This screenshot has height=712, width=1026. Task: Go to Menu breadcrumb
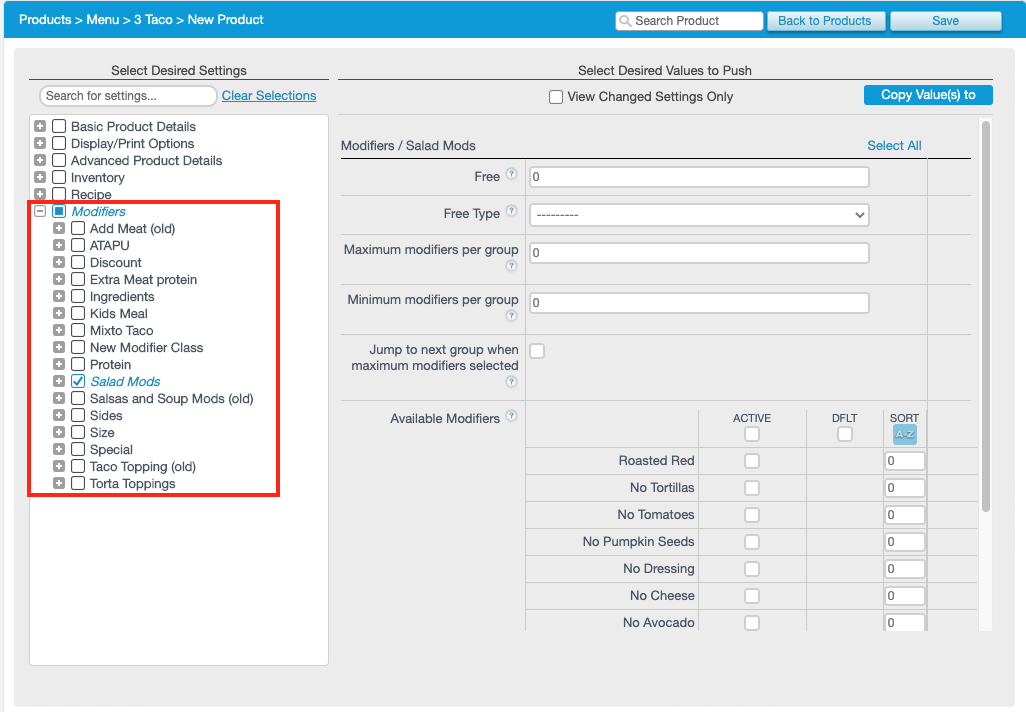point(103,20)
